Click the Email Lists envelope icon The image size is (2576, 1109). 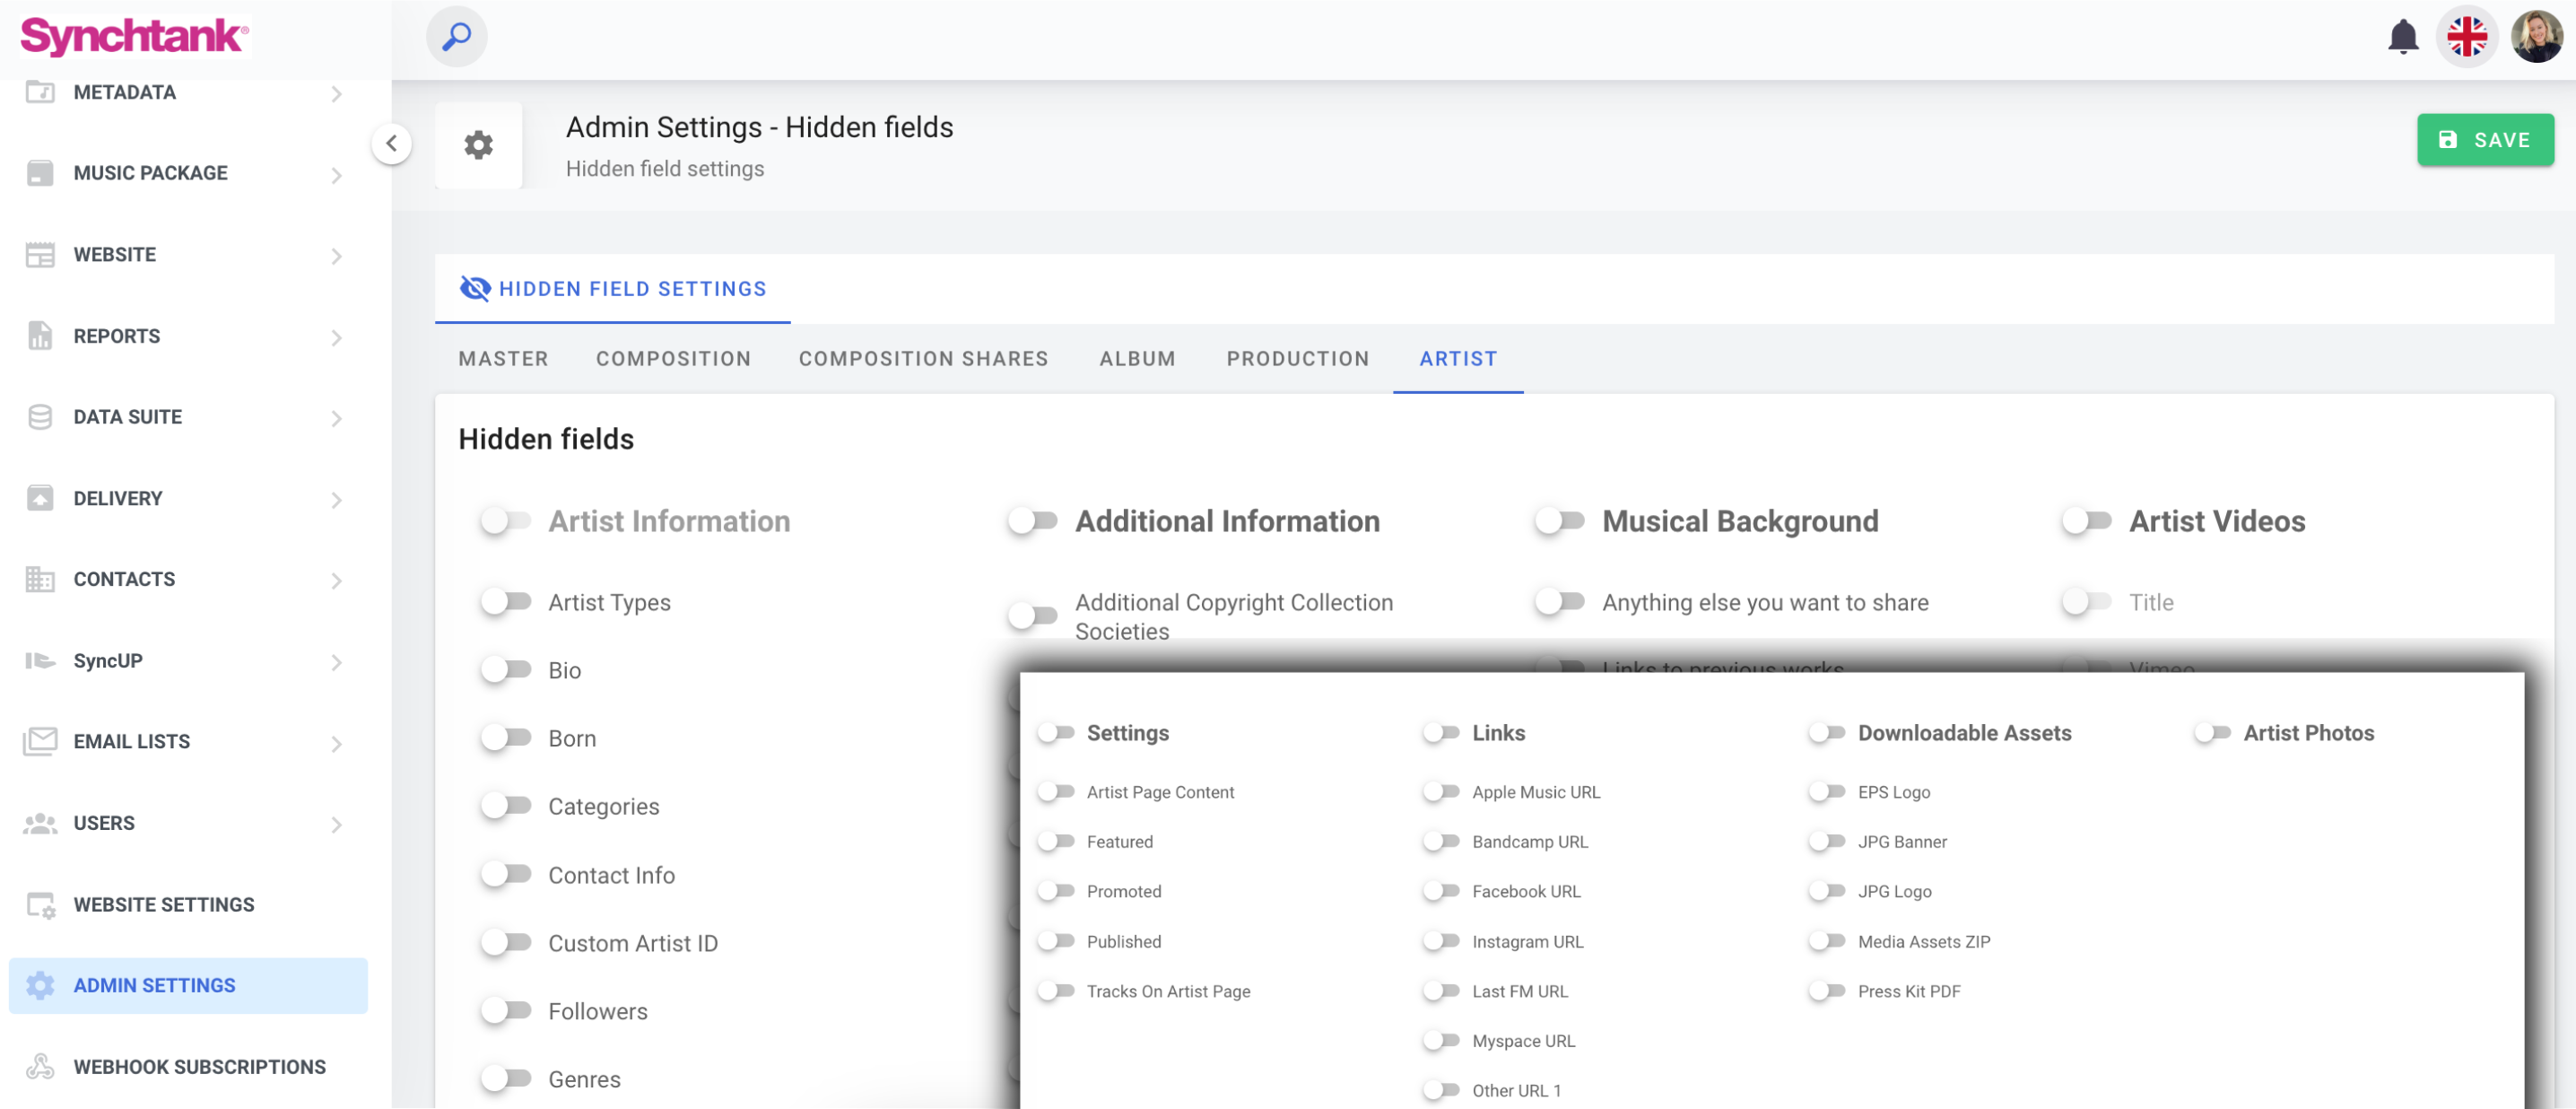click(x=40, y=741)
